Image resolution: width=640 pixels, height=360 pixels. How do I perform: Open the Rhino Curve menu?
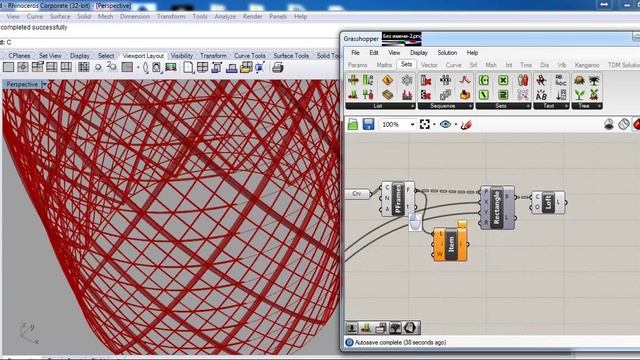(34, 17)
